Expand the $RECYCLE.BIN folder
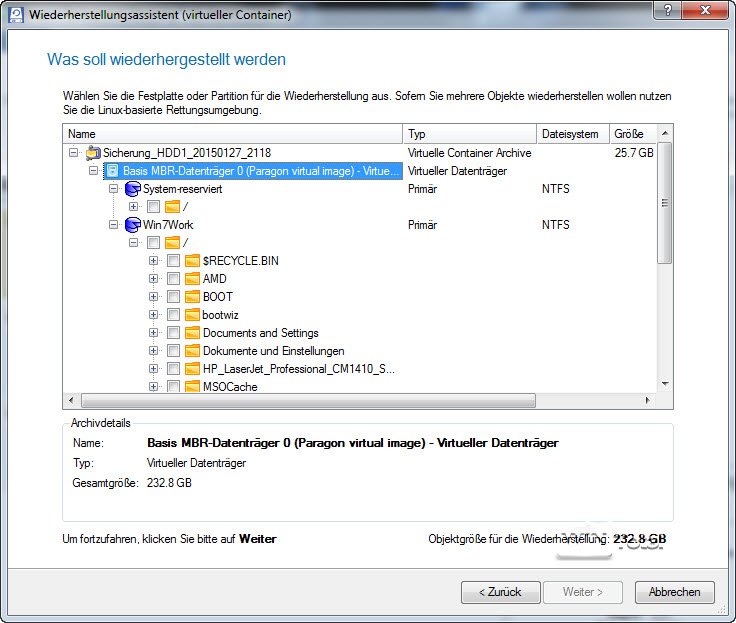 153,261
